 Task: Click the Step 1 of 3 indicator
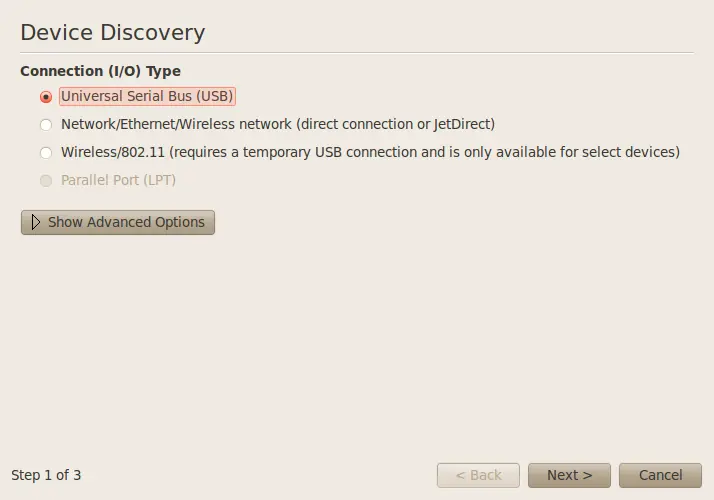click(x=46, y=475)
